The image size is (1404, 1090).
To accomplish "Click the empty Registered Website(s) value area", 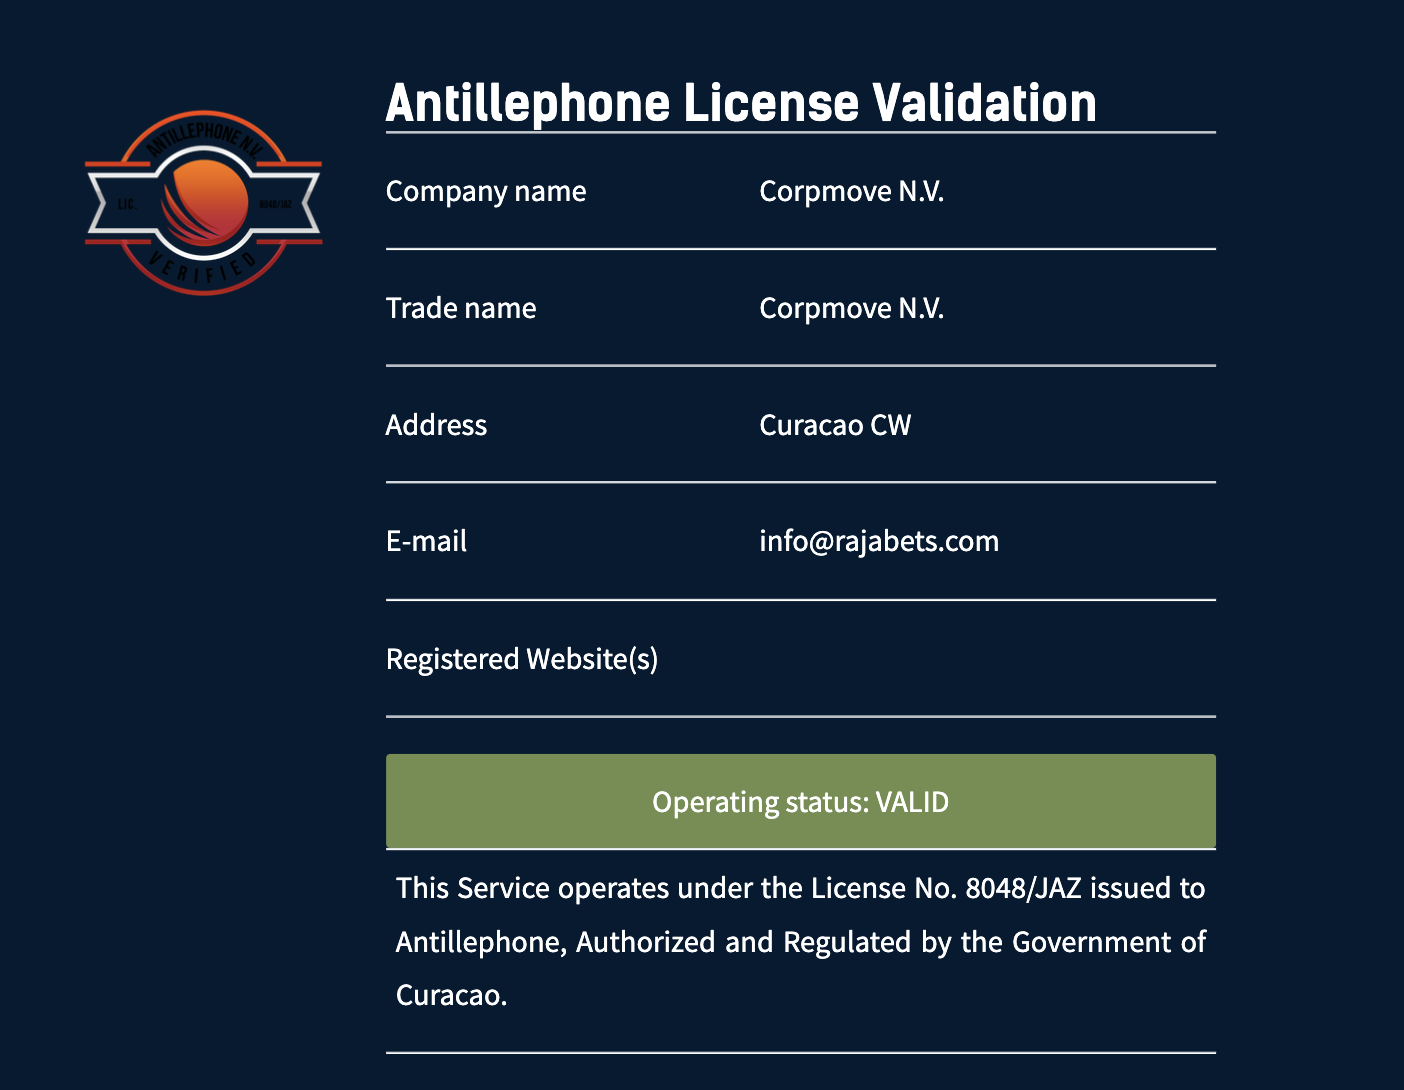I will 988,659.
